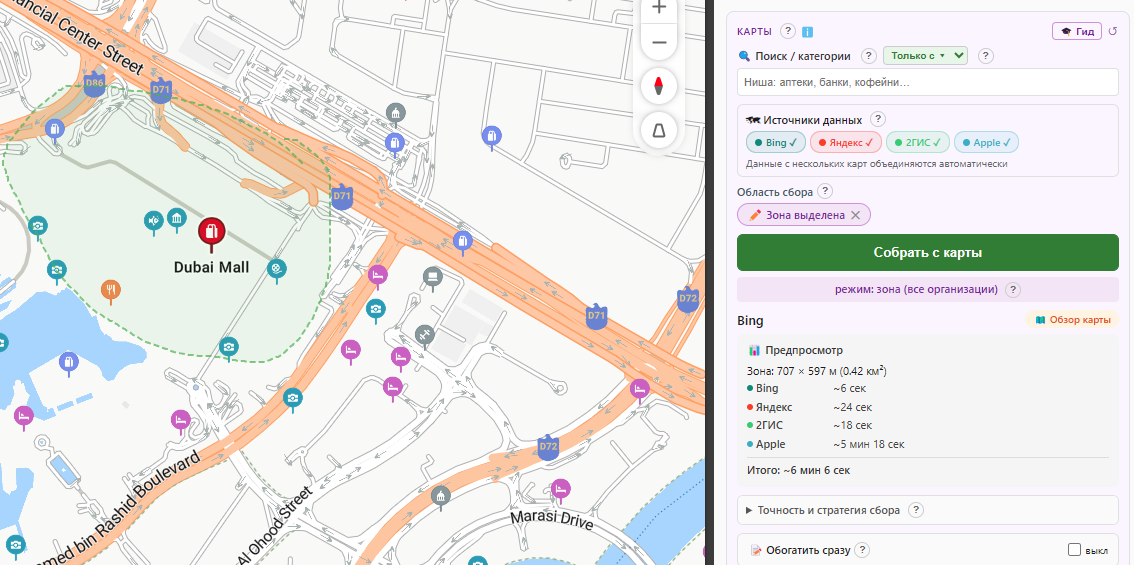The height and width of the screenshot is (565, 1134).
Task: Click the pencil icon in Зона выделена chip
Action: [x=755, y=215]
